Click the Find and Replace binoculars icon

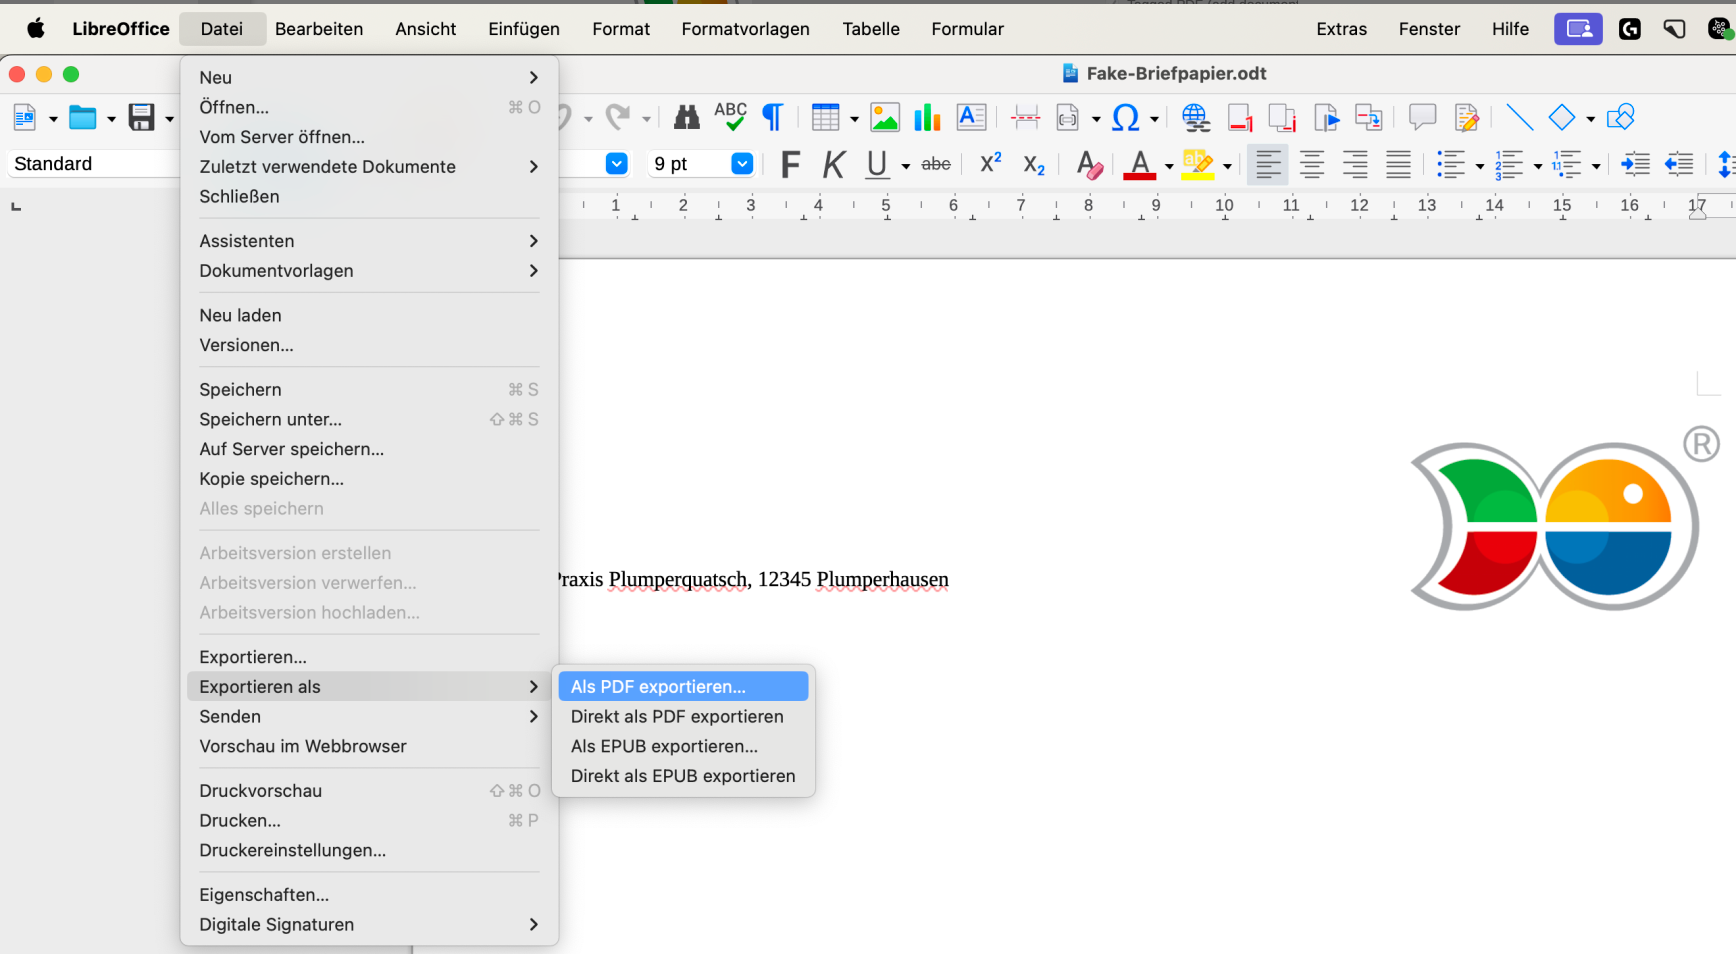click(x=686, y=118)
